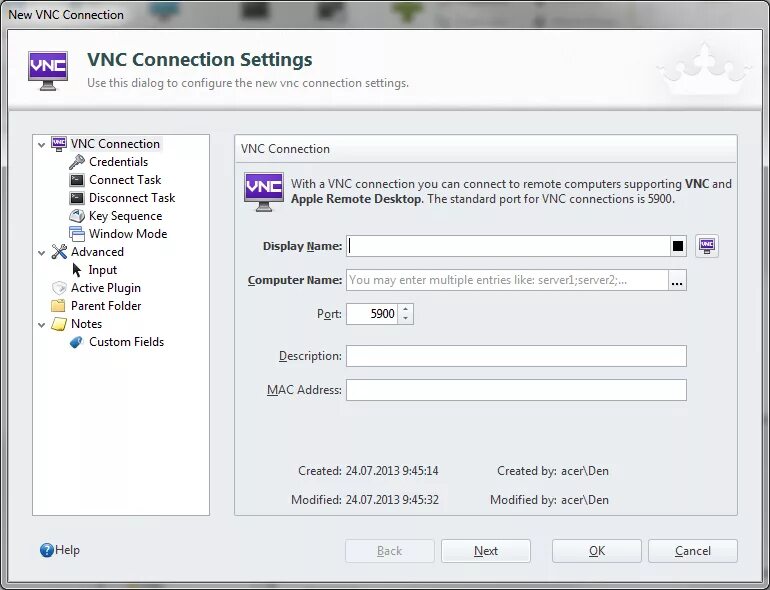Viewport: 770px width, 590px height.
Task: Click the large VNC logo in the header
Action: coord(48,71)
